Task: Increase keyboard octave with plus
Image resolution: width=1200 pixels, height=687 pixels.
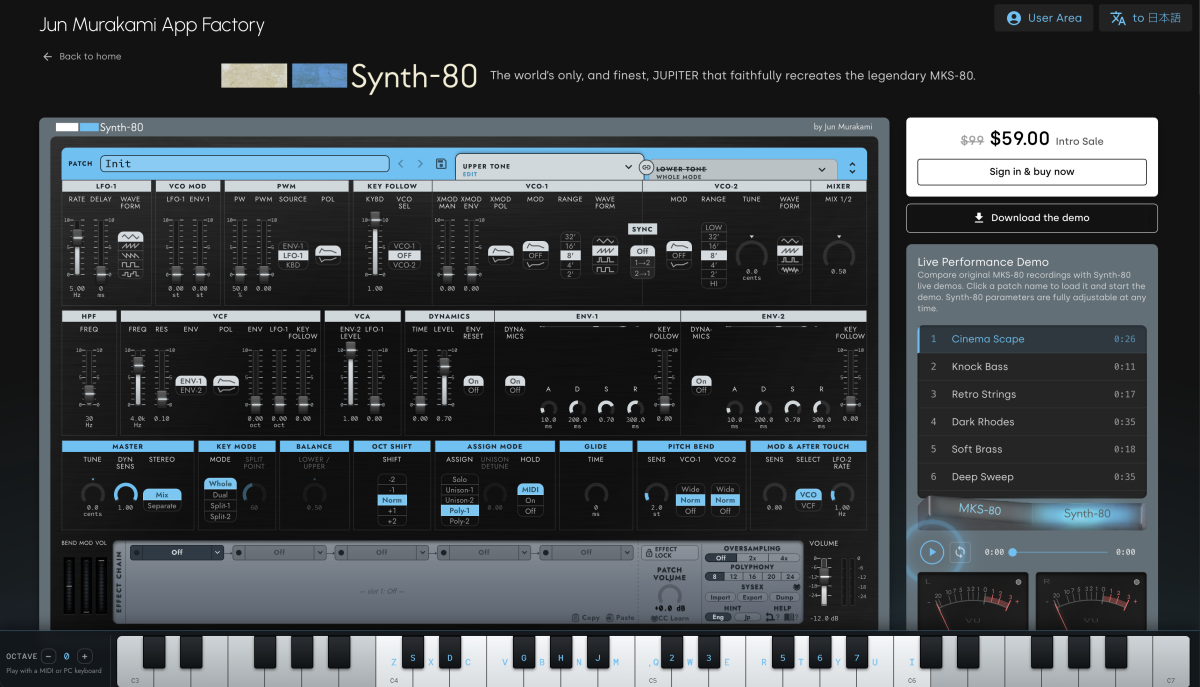Action: click(84, 656)
